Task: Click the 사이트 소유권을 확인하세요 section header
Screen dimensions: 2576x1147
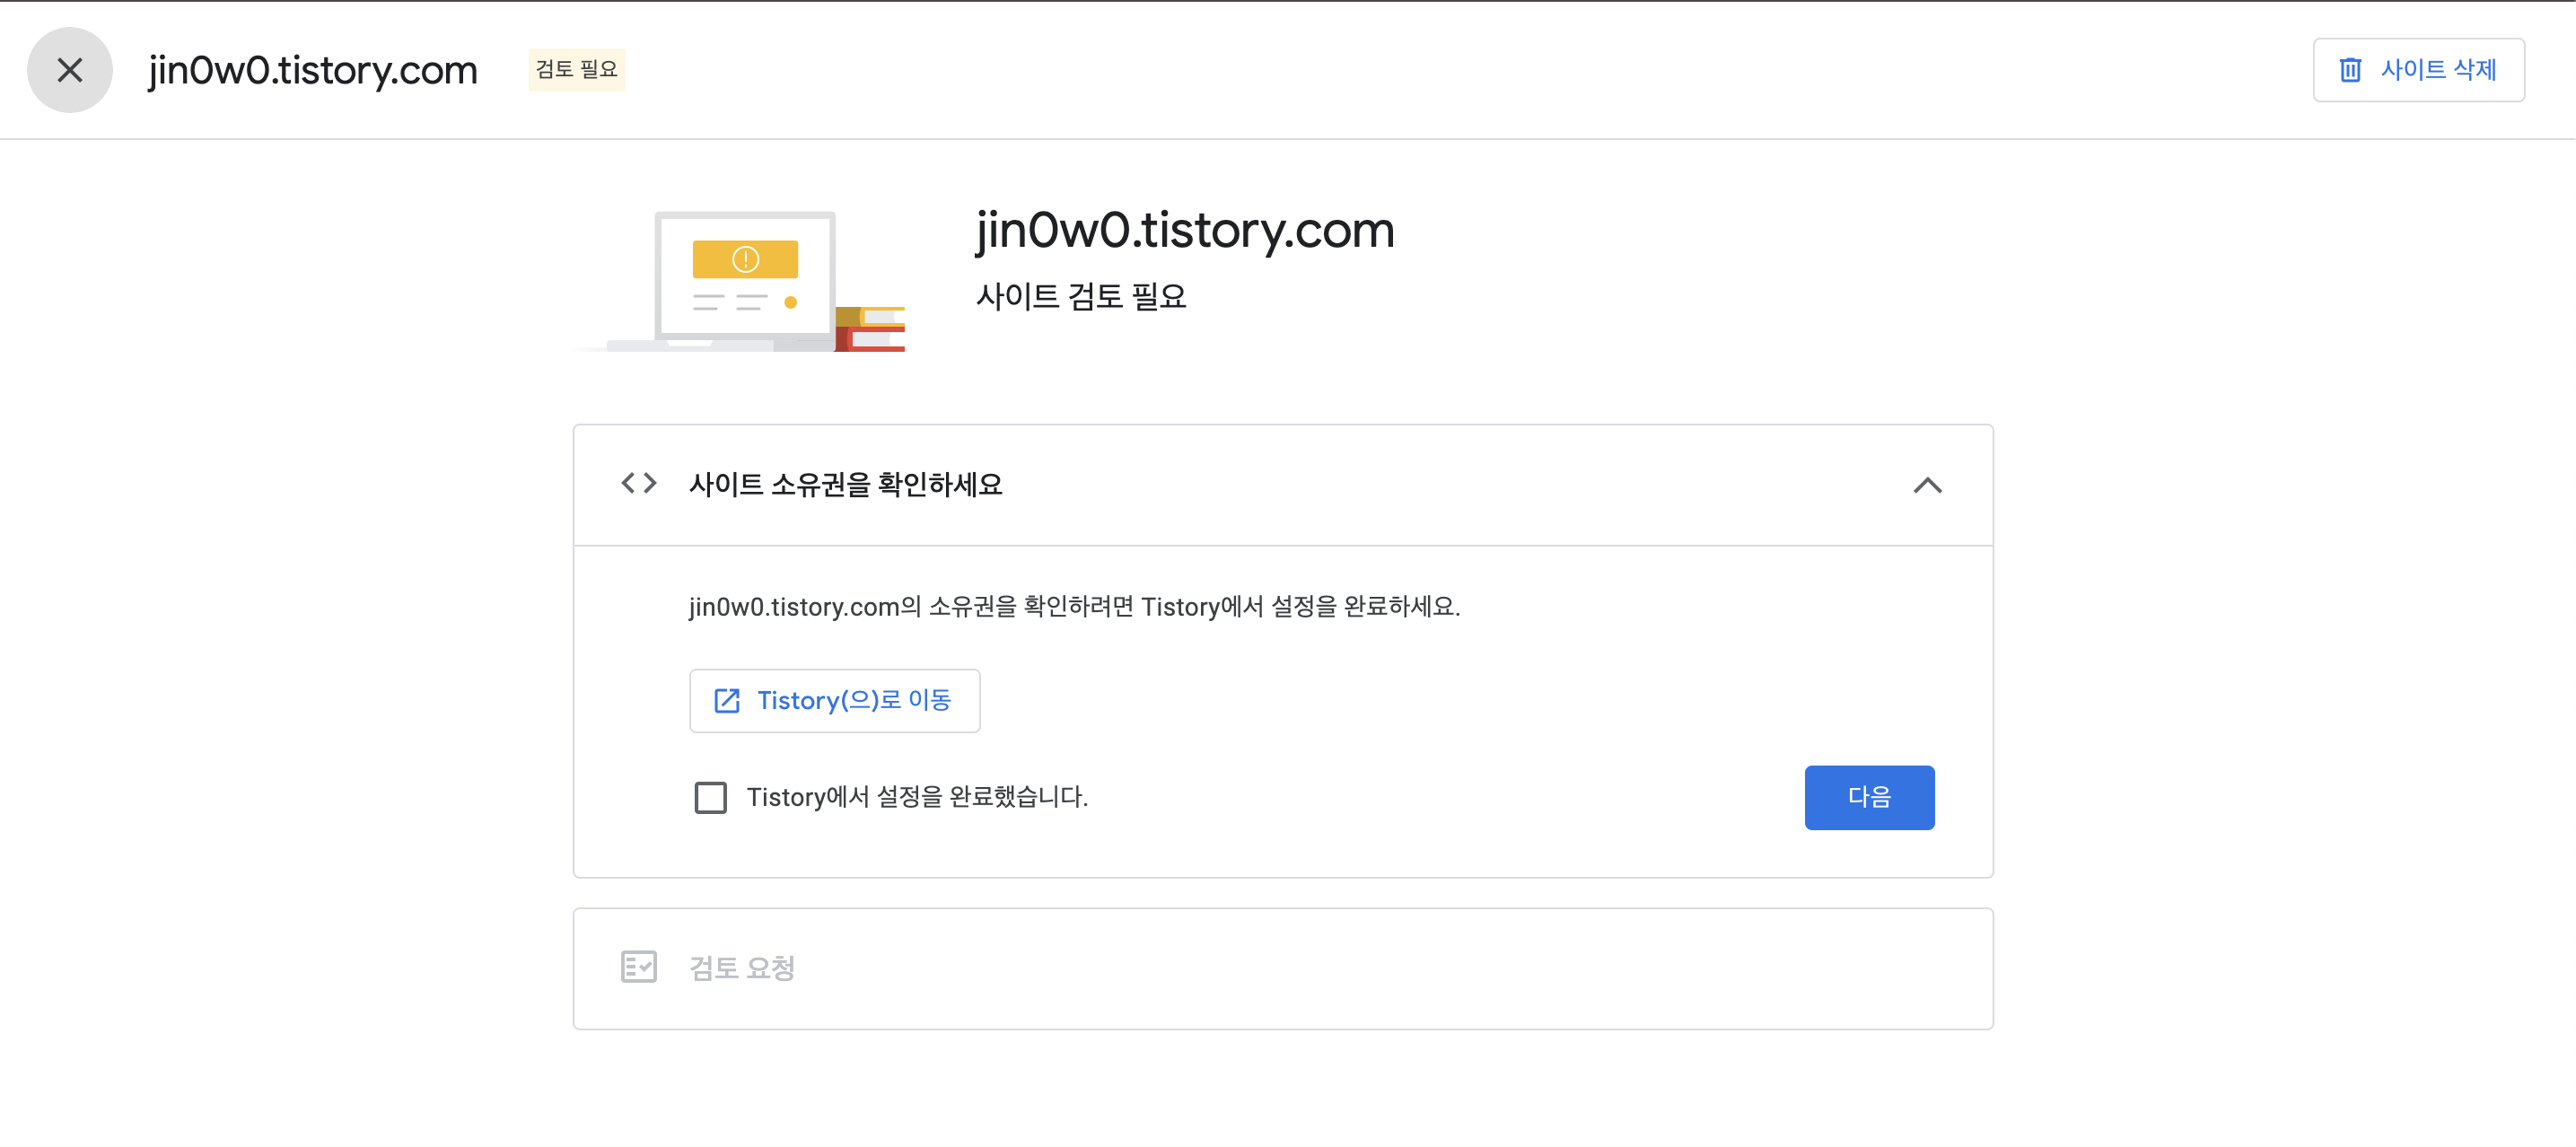Action: click(845, 485)
